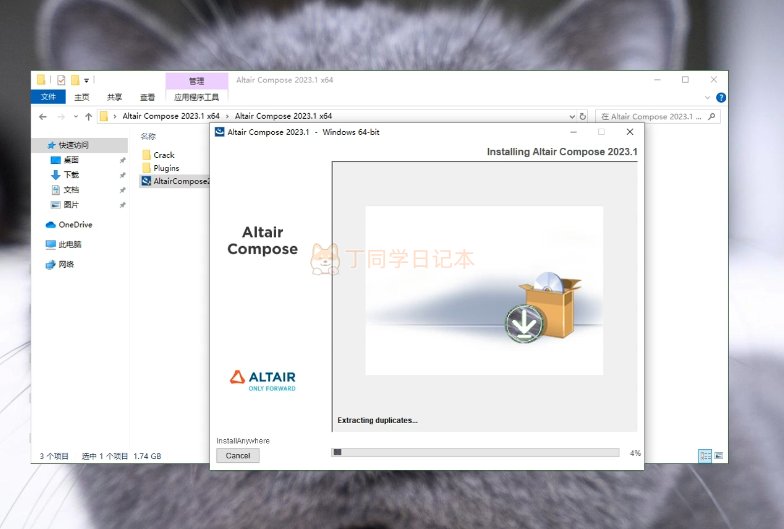Click 'Installing Altair Compose 2023.1' heading
784x529 pixels.
[562, 152]
